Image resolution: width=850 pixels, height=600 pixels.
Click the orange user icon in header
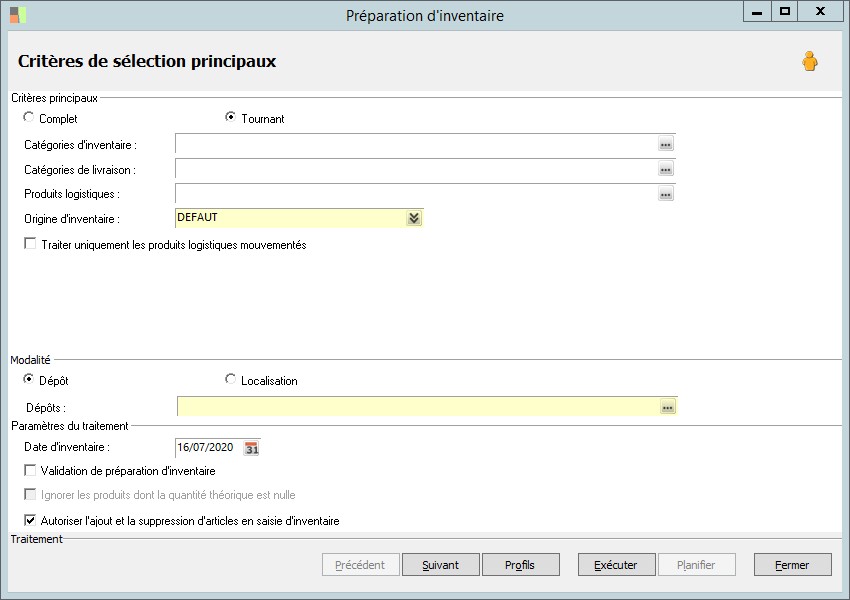pos(809,62)
